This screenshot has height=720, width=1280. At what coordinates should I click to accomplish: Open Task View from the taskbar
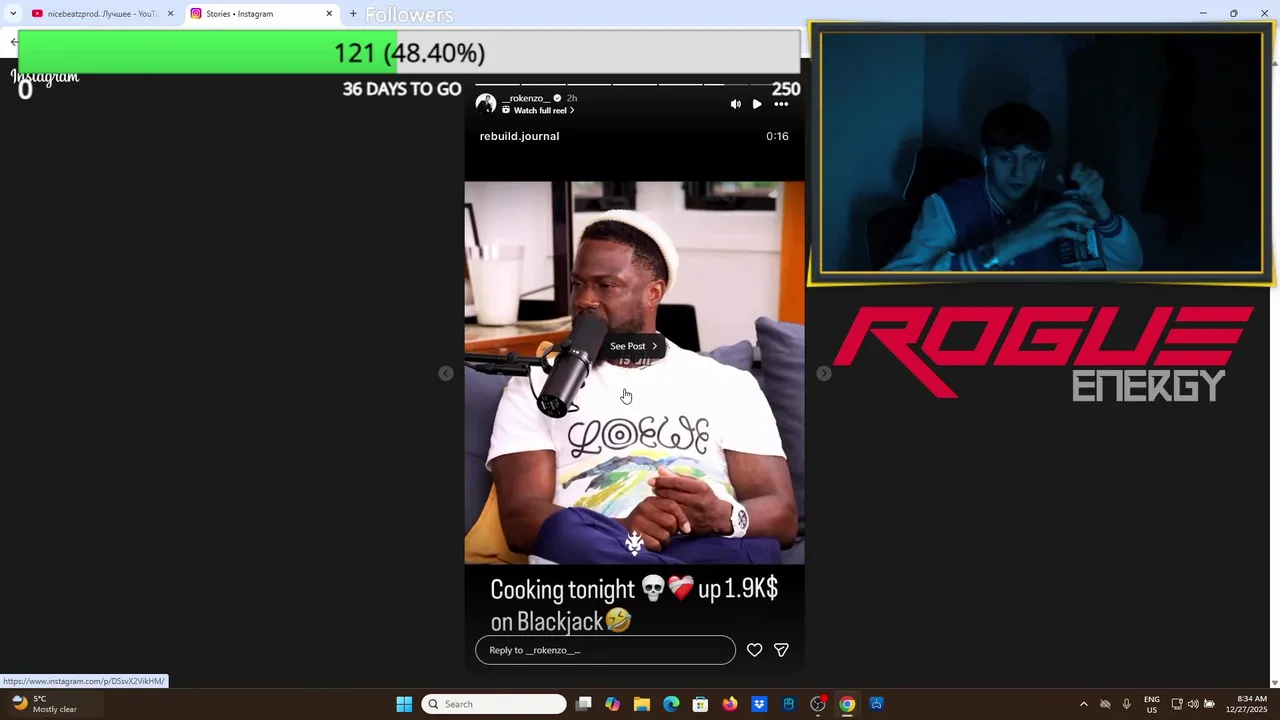[584, 704]
